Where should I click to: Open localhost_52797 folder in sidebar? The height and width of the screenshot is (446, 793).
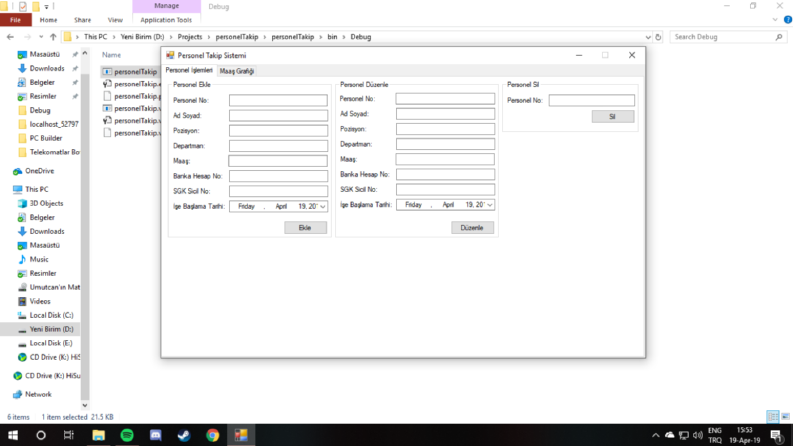54,124
